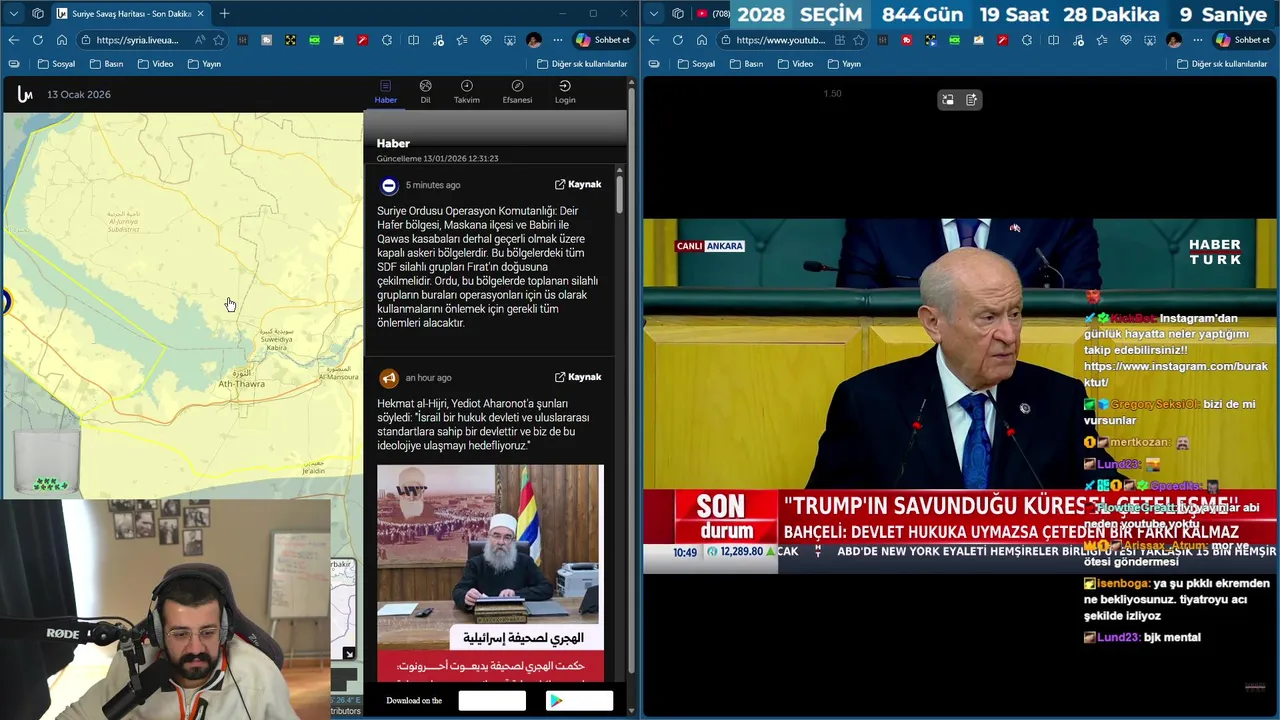This screenshot has height=720, width=1280.
Task: Open Sohbet et Copilot button in left browser
Action: (x=603, y=40)
